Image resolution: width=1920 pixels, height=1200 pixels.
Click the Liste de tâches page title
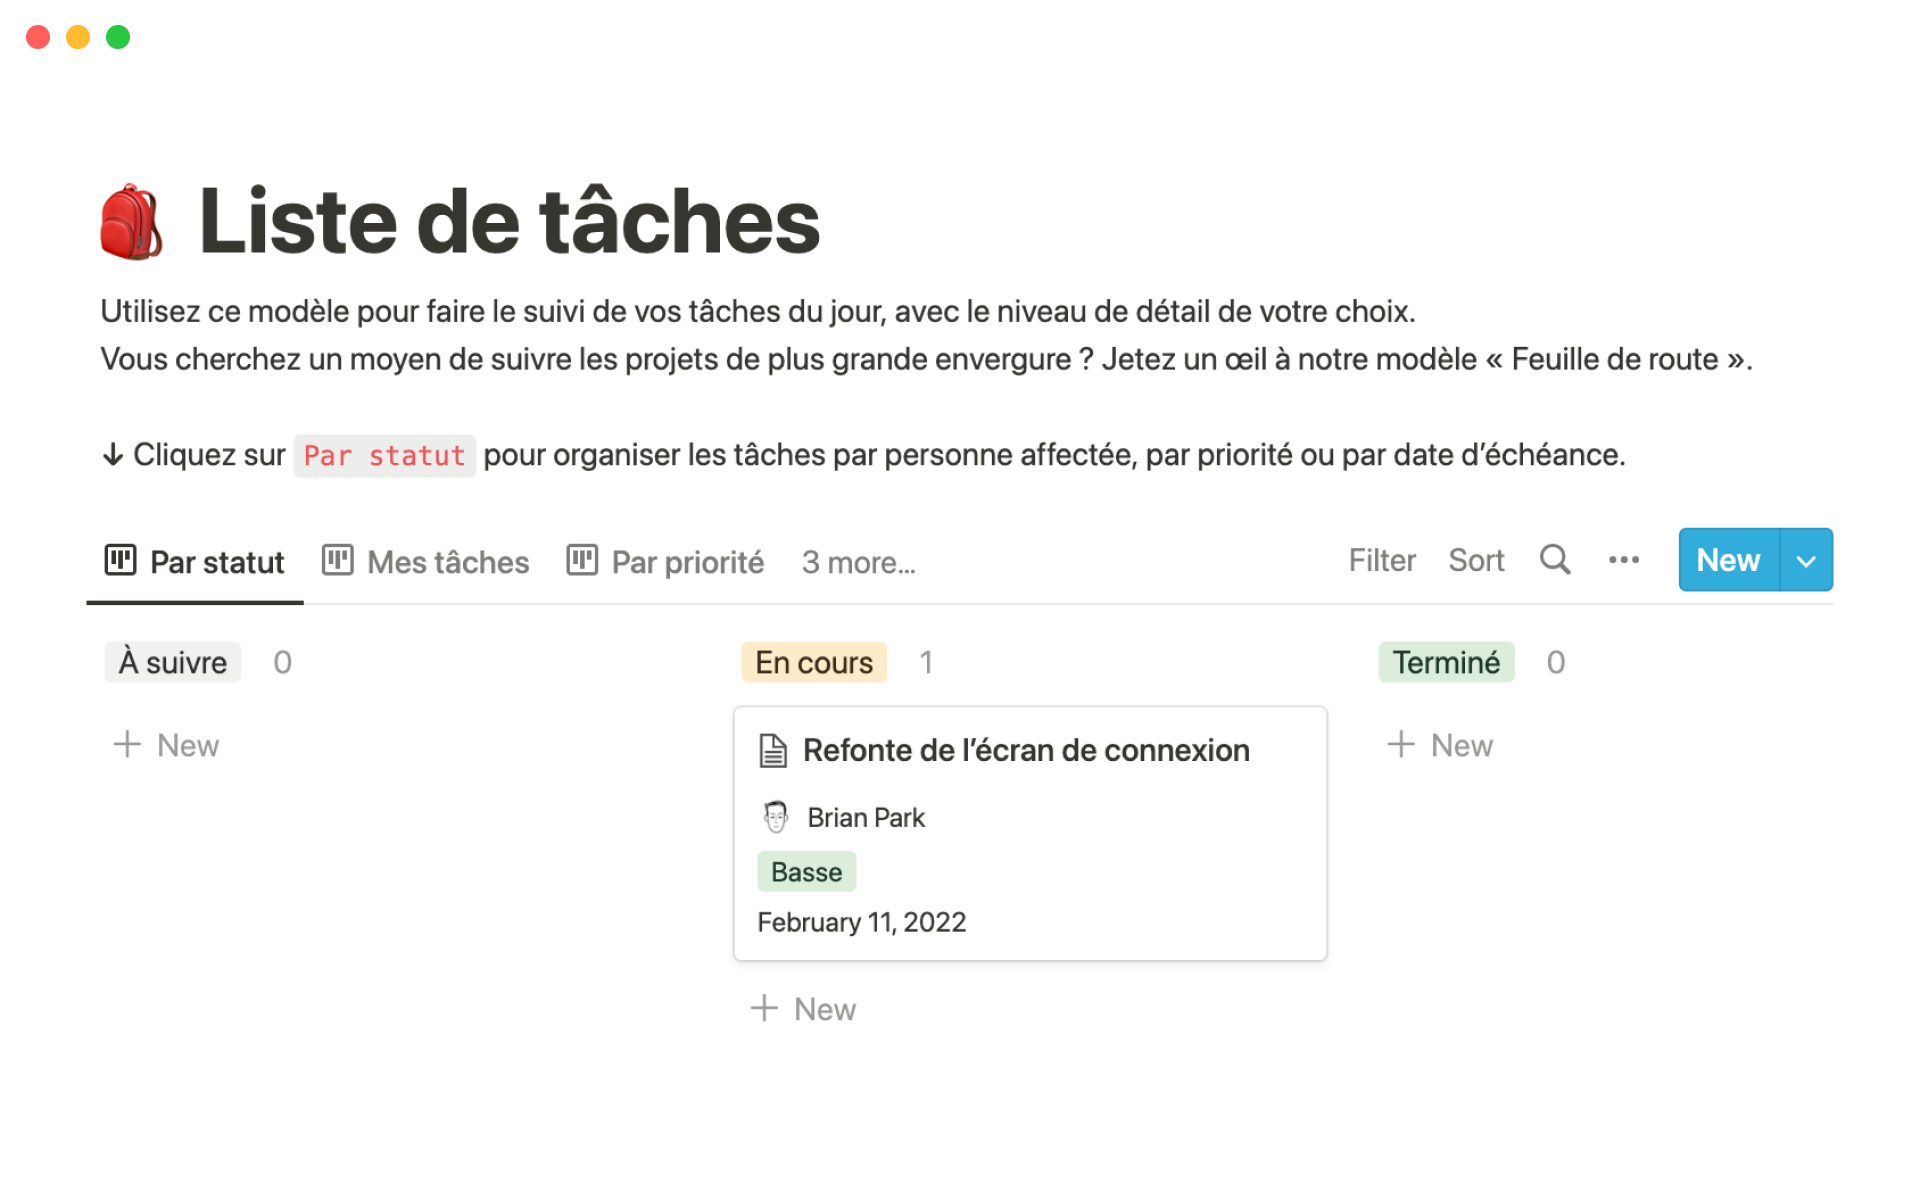point(509,221)
